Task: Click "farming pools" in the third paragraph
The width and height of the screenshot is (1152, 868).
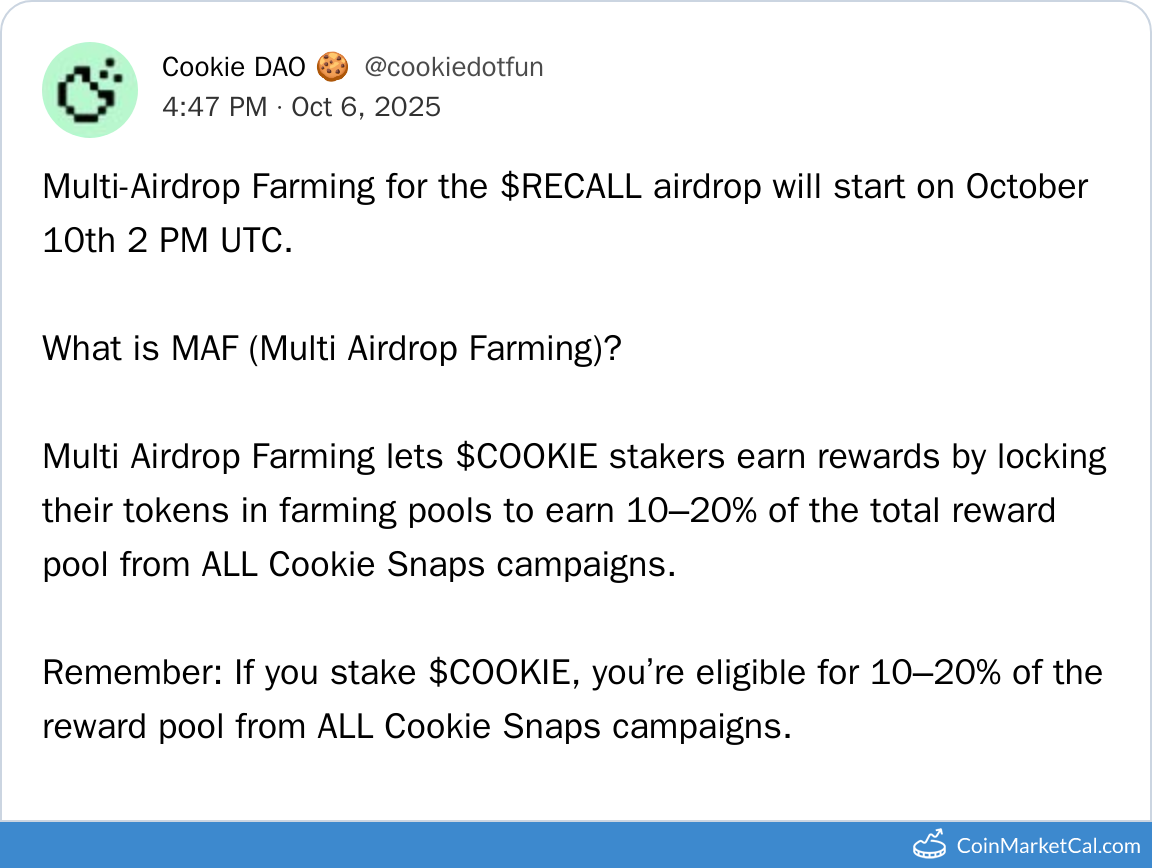Action: pyautogui.click(x=385, y=511)
